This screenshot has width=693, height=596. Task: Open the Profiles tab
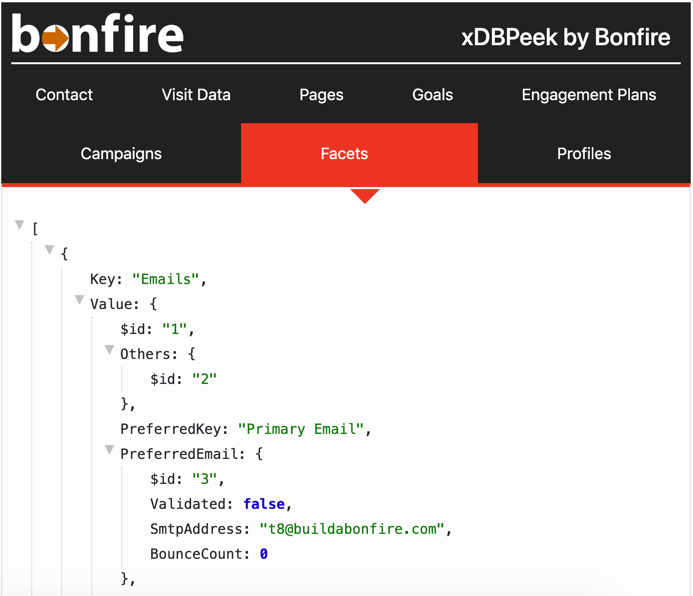584,153
